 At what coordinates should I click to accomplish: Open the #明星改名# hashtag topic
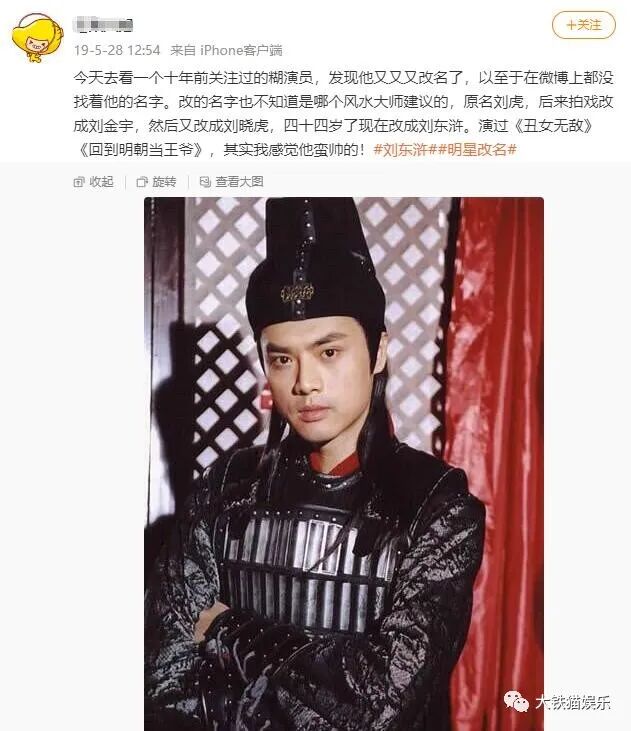click(477, 150)
